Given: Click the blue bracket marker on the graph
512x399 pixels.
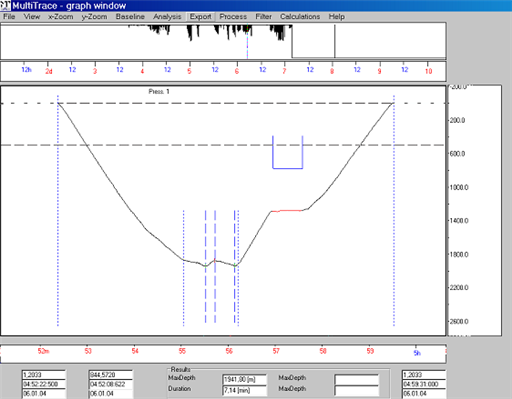Looking at the screenshot, I should pos(288,152).
